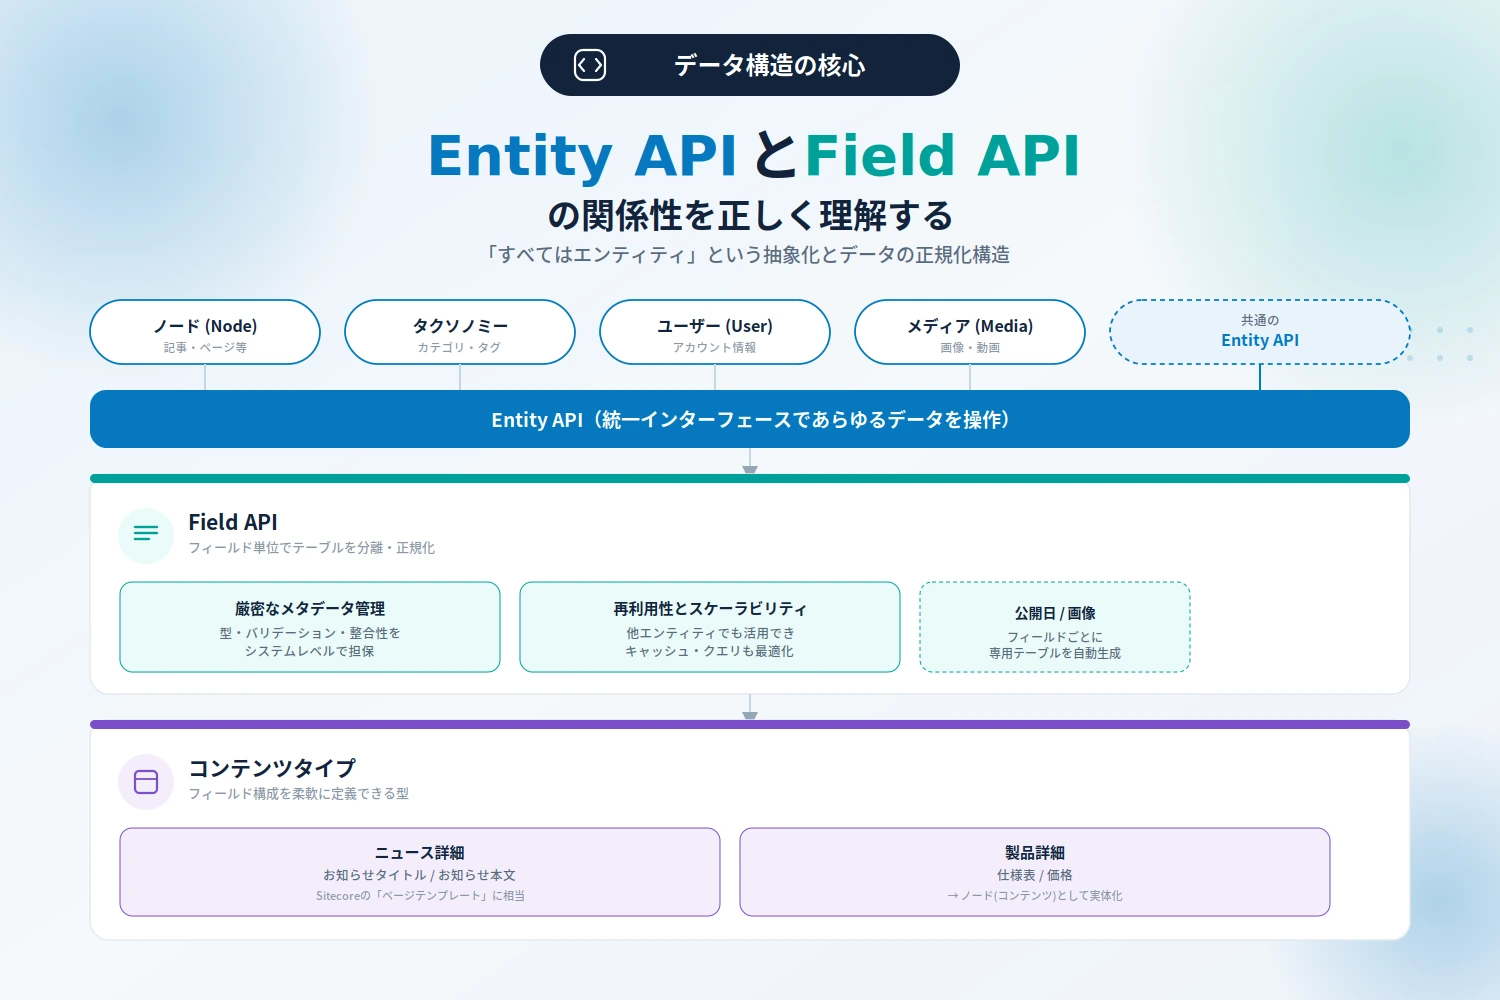Click the 仕様表 / 価格 text

pyautogui.click(x=1035, y=875)
